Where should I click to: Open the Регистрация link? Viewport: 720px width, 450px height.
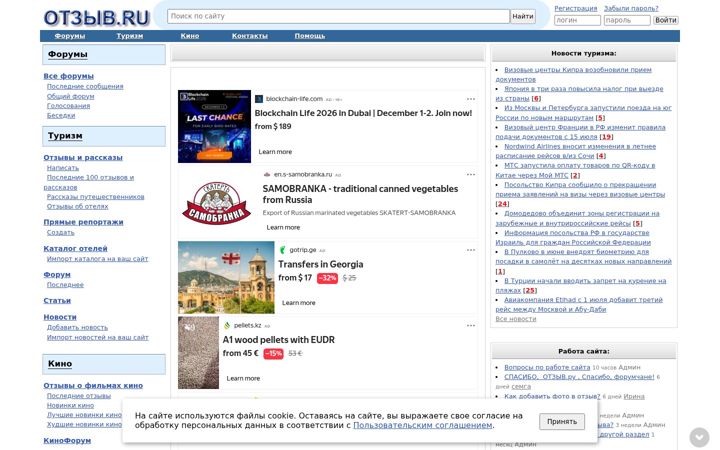click(x=575, y=8)
